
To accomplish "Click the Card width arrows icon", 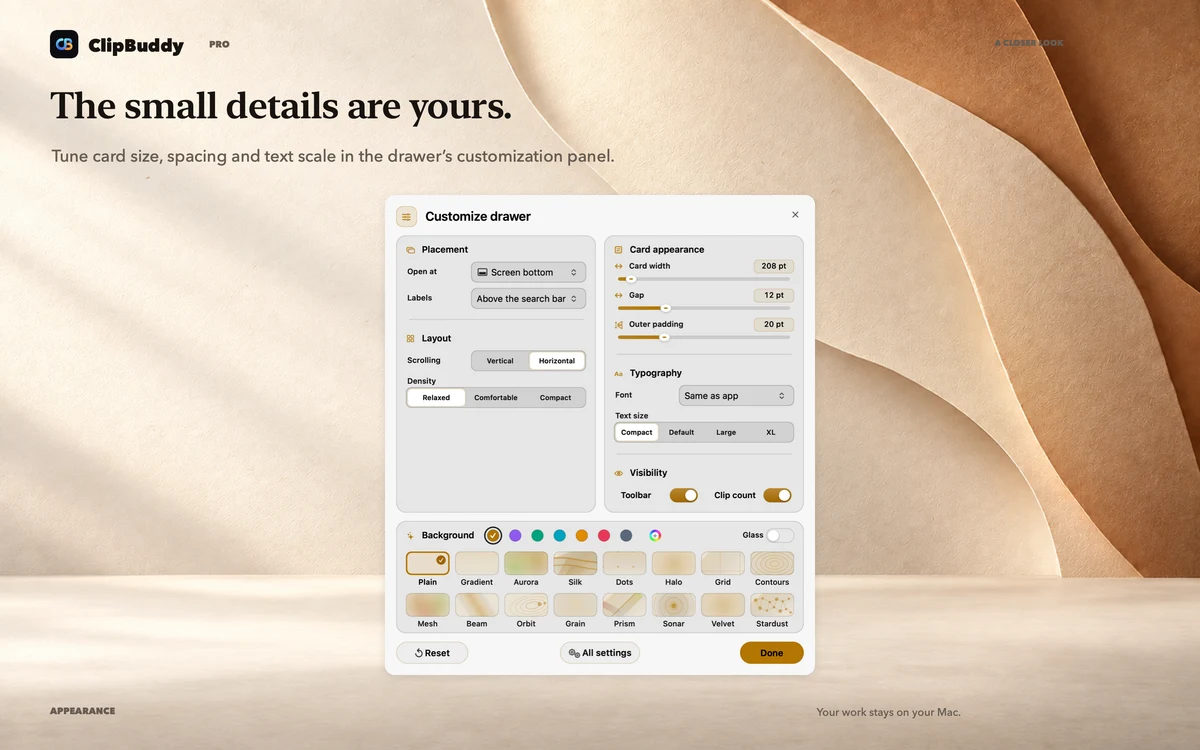I will click(x=619, y=267).
